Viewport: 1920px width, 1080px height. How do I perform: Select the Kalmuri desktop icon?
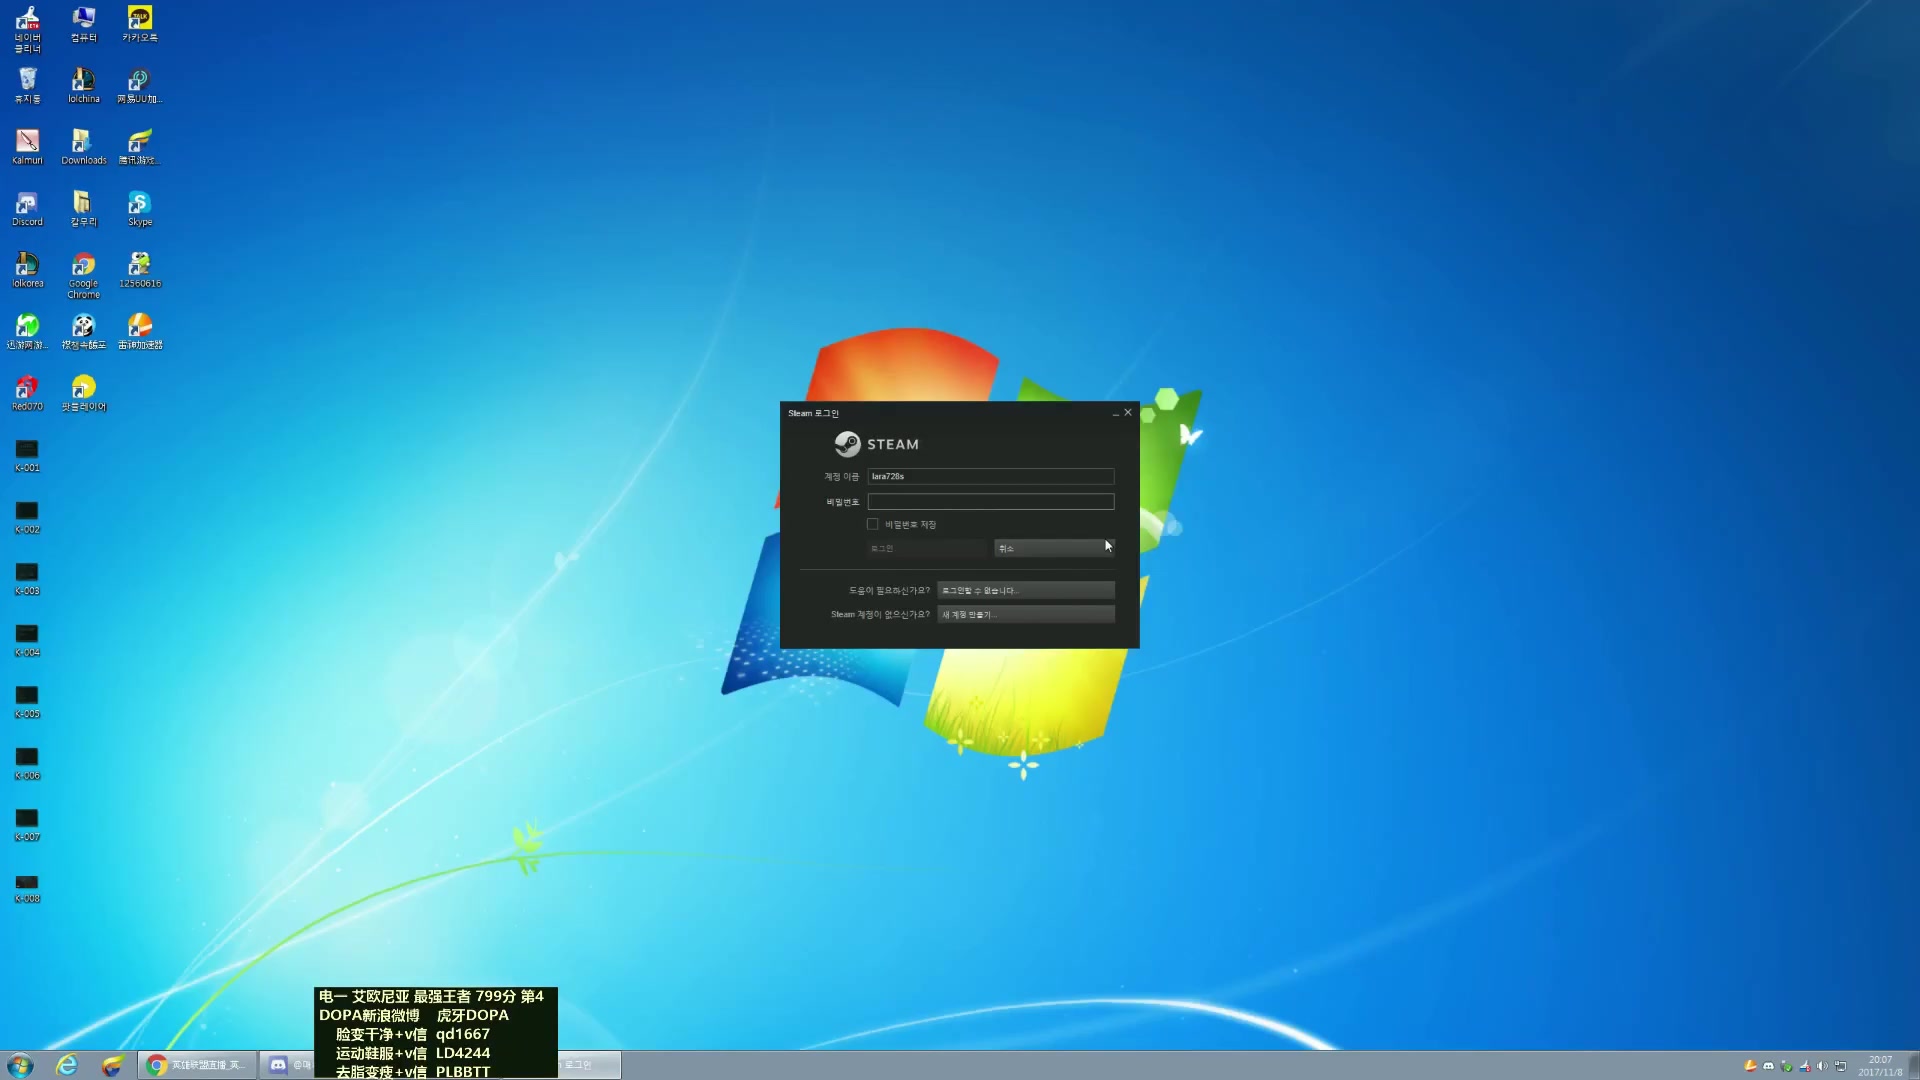pos(27,147)
